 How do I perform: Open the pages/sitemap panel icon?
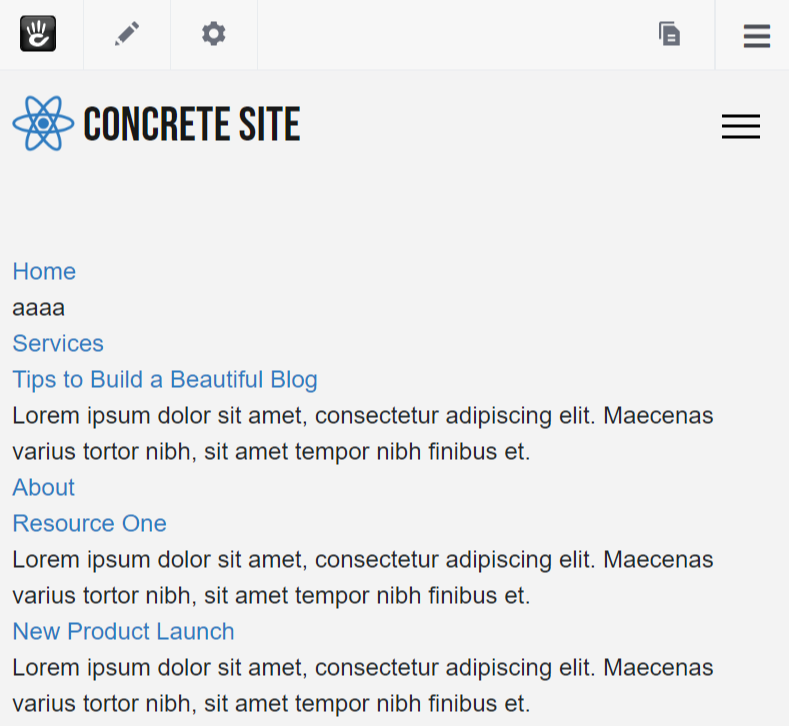pyautogui.click(x=670, y=34)
